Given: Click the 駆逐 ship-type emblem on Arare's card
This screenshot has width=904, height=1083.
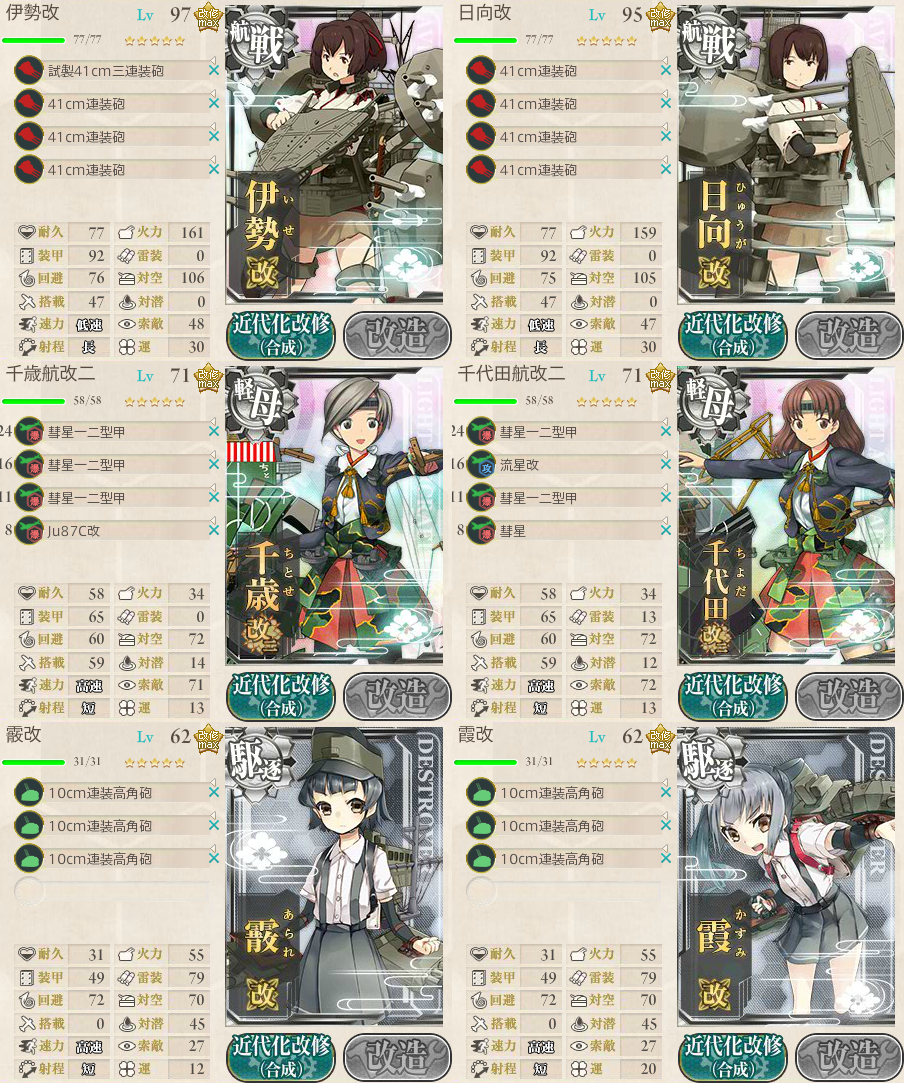Looking at the screenshot, I should [x=257, y=763].
